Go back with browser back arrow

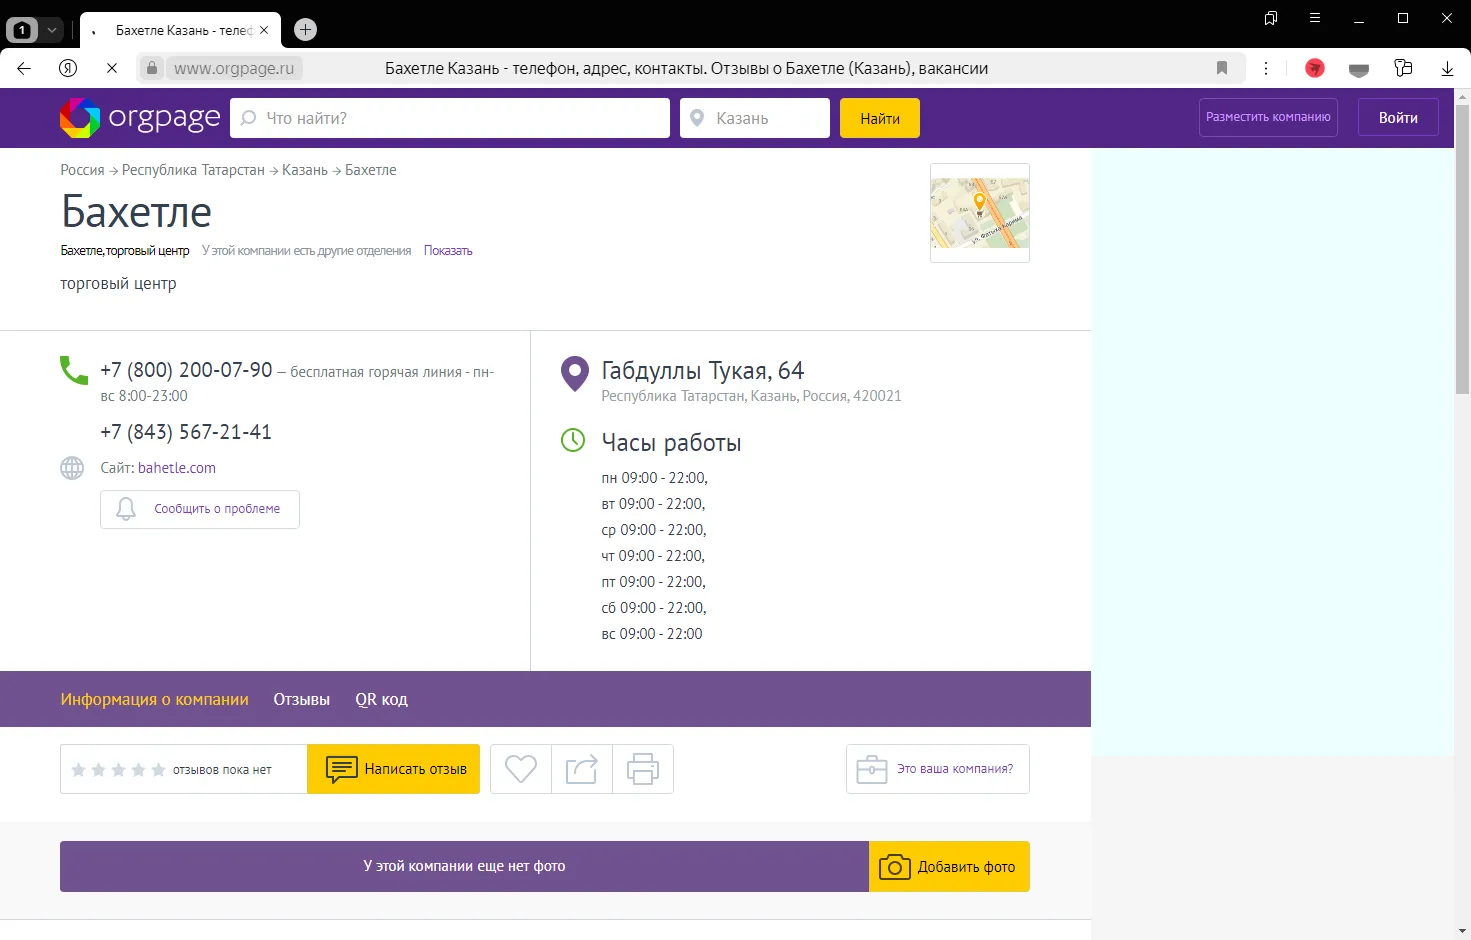click(24, 68)
